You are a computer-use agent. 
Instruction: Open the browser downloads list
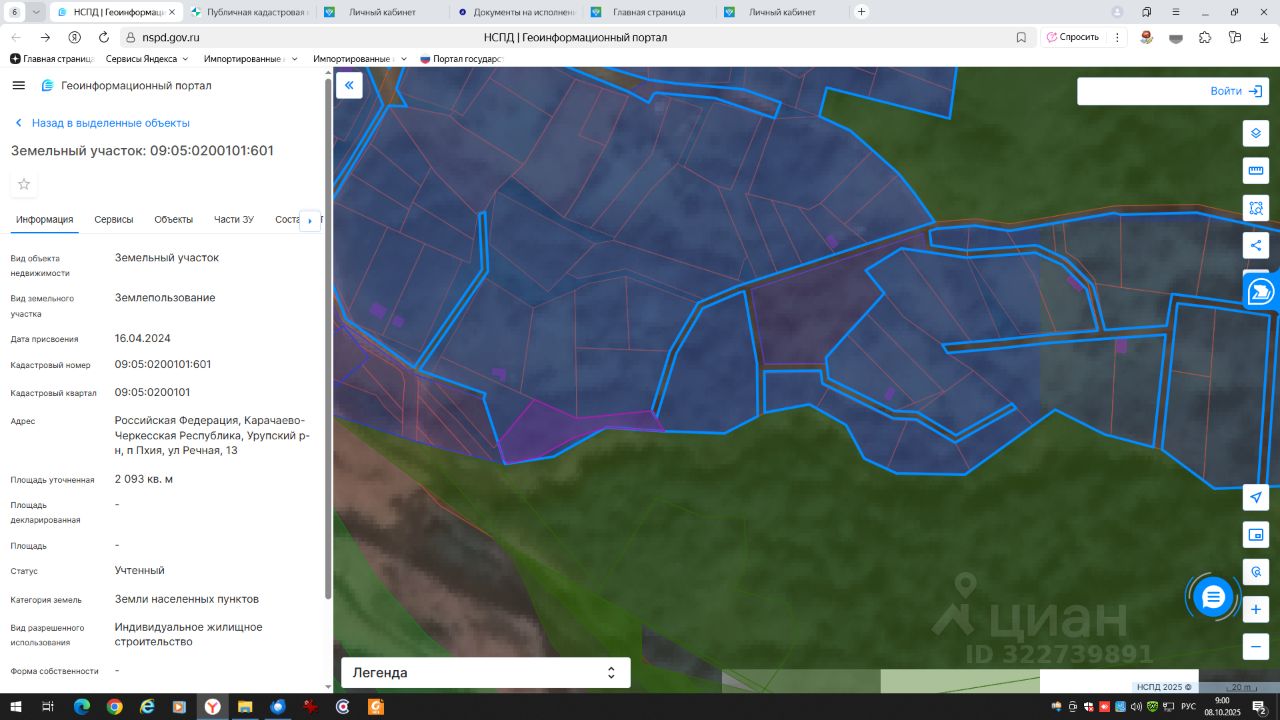[1264, 37]
